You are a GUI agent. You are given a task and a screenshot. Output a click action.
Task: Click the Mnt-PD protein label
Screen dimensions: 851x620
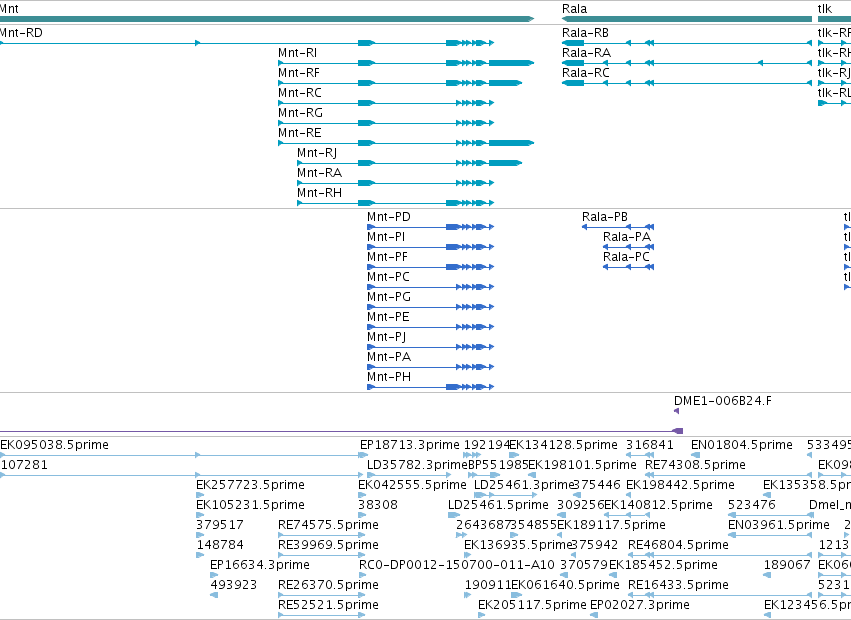(x=389, y=217)
